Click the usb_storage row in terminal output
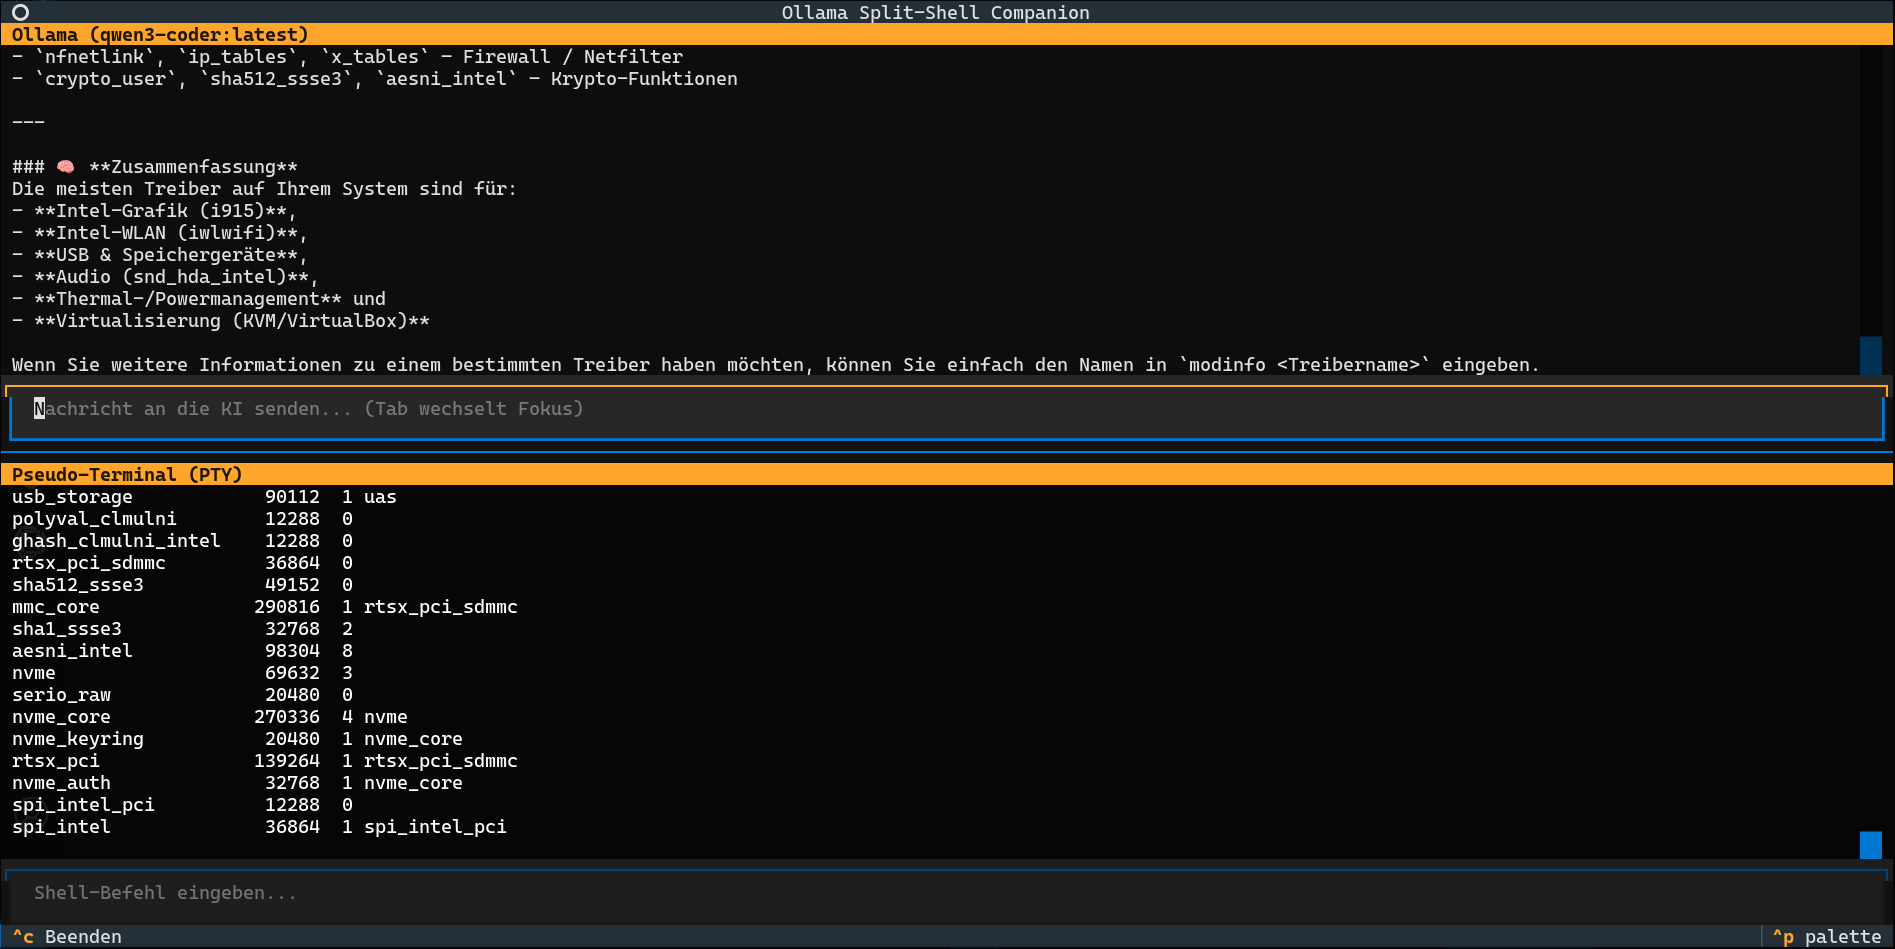The height and width of the screenshot is (949, 1895). click(72, 497)
